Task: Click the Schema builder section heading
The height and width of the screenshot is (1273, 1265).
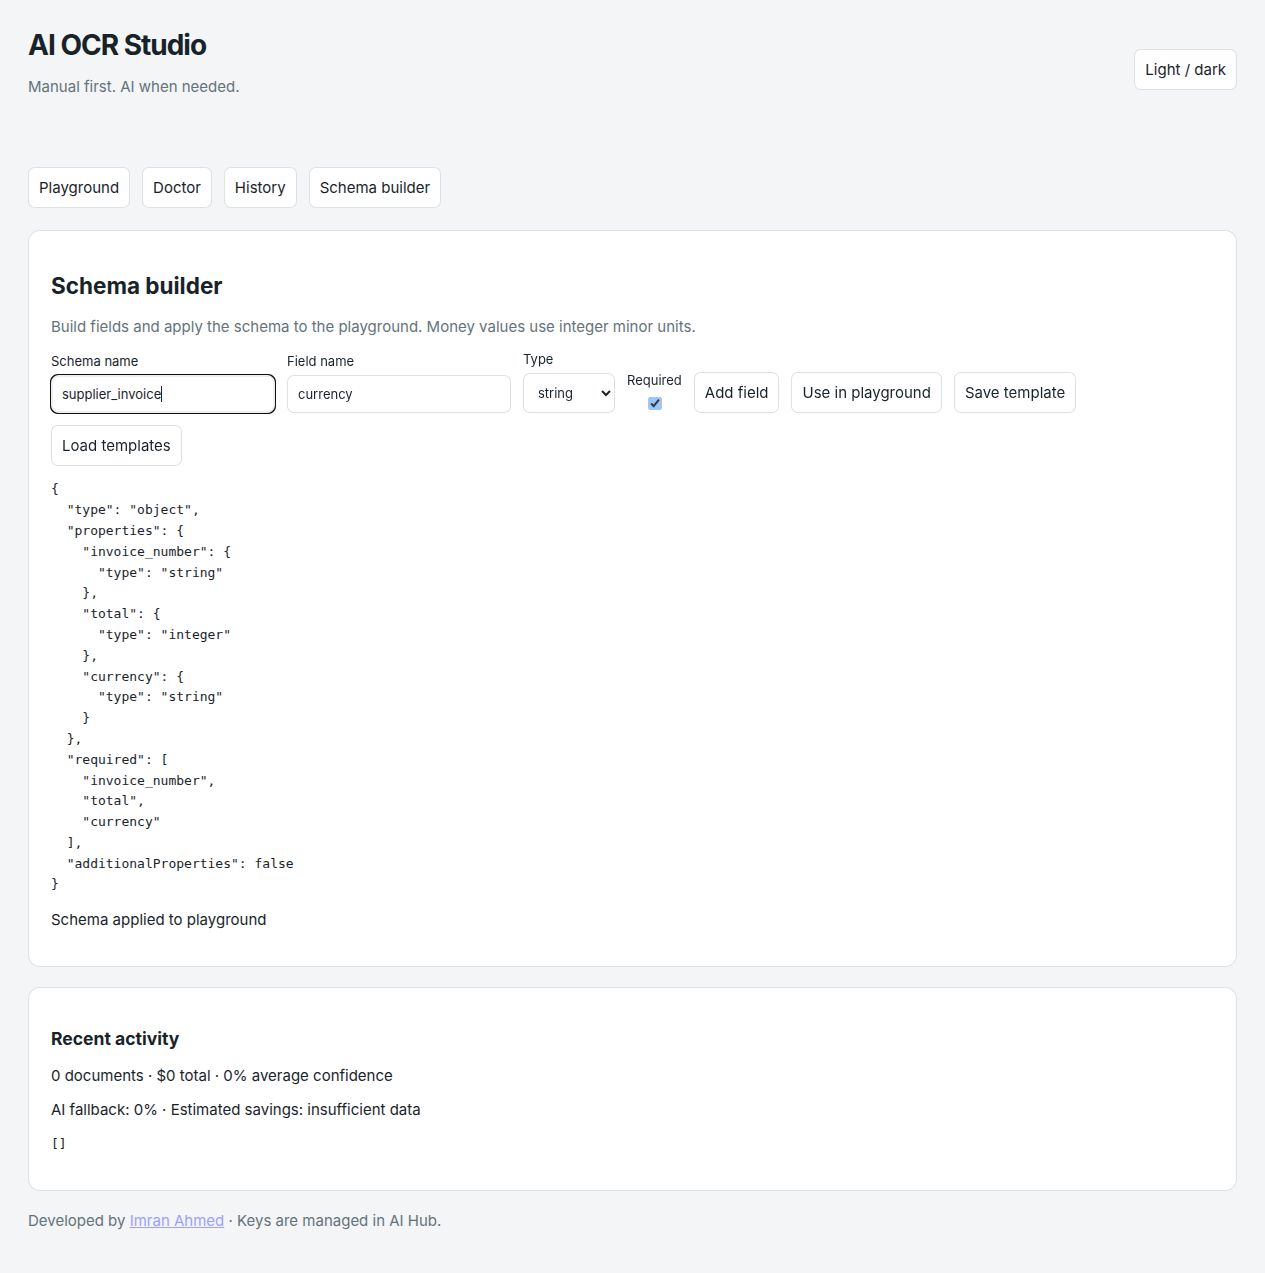Action: point(137,286)
